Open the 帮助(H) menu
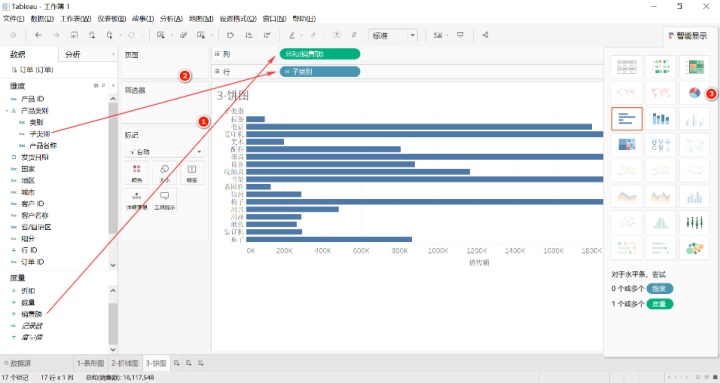This screenshot has height=383, width=720. tap(304, 18)
